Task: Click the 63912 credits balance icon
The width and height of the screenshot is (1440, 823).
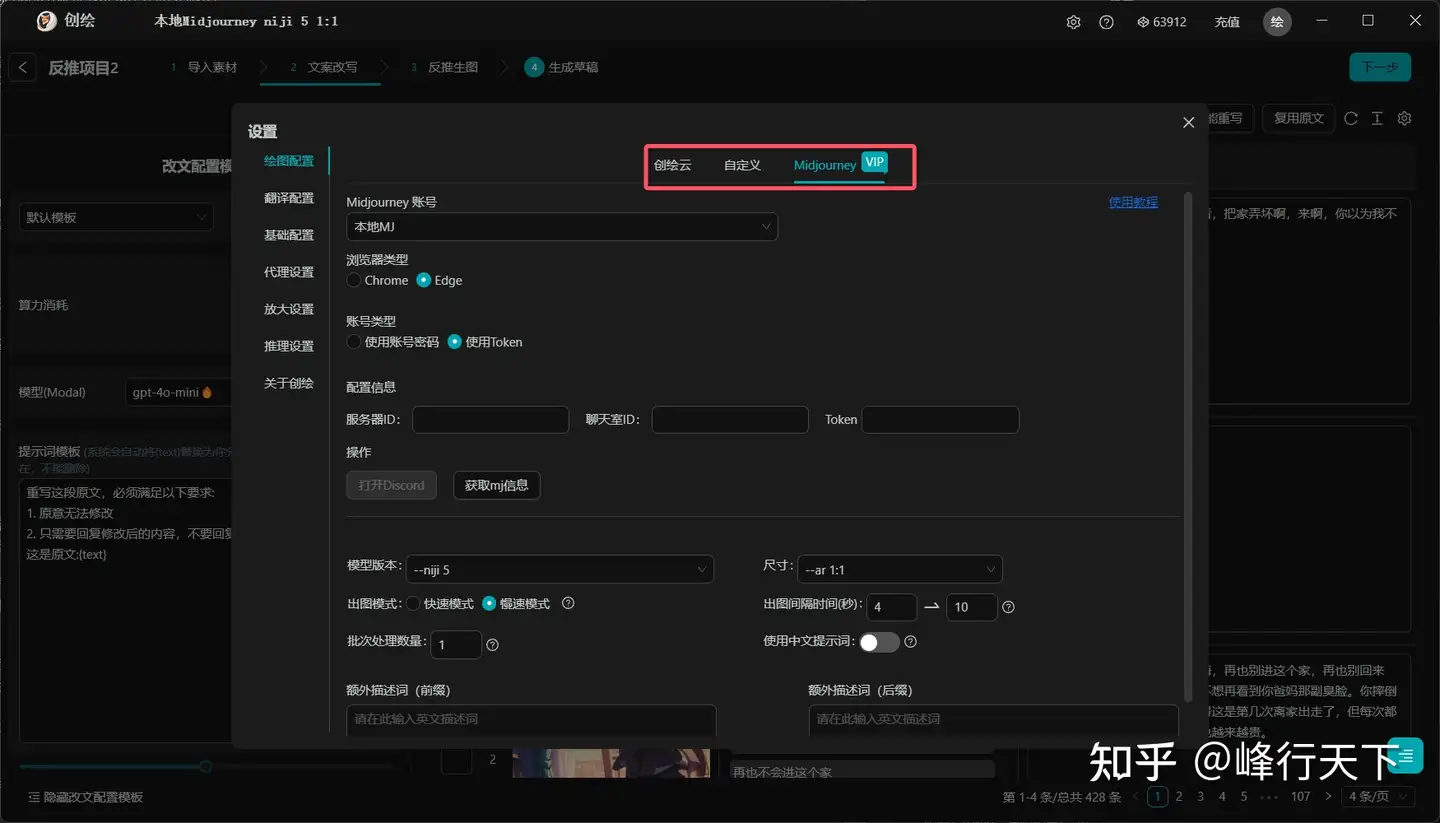Action: pos(1143,22)
